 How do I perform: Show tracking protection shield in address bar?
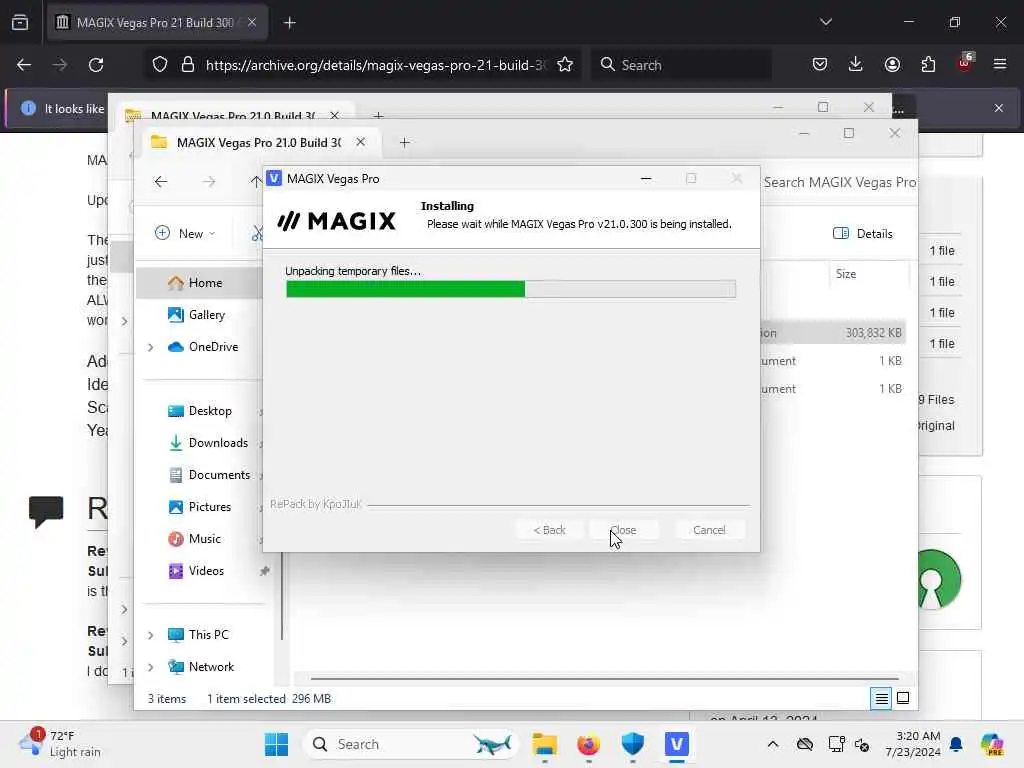coord(160,65)
